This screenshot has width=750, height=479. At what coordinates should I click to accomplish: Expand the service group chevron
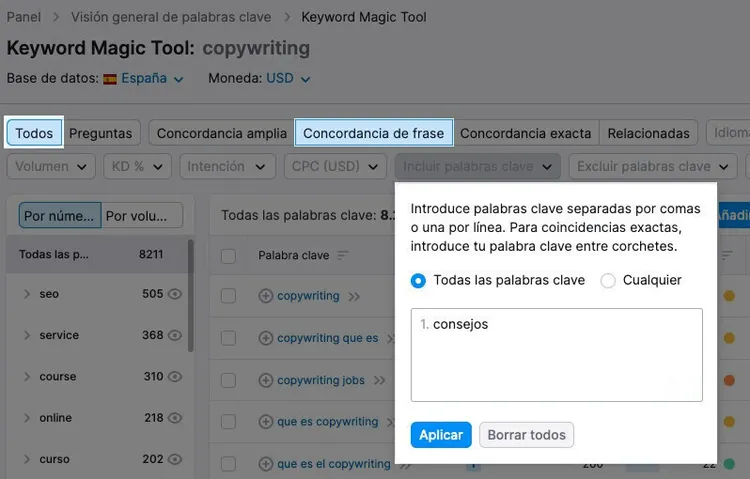click(x=27, y=335)
